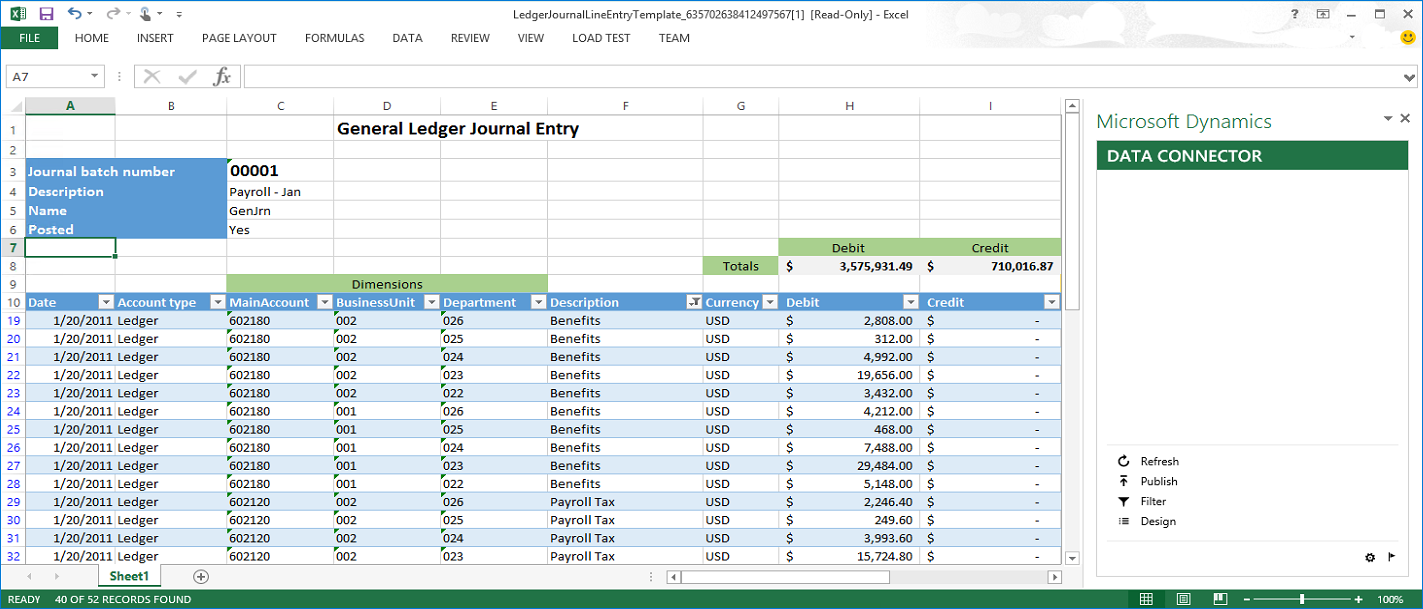Click the Help question mark button
Image resolution: width=1423 pixels, height=609 pixels.
click(x=1294, y=13)
